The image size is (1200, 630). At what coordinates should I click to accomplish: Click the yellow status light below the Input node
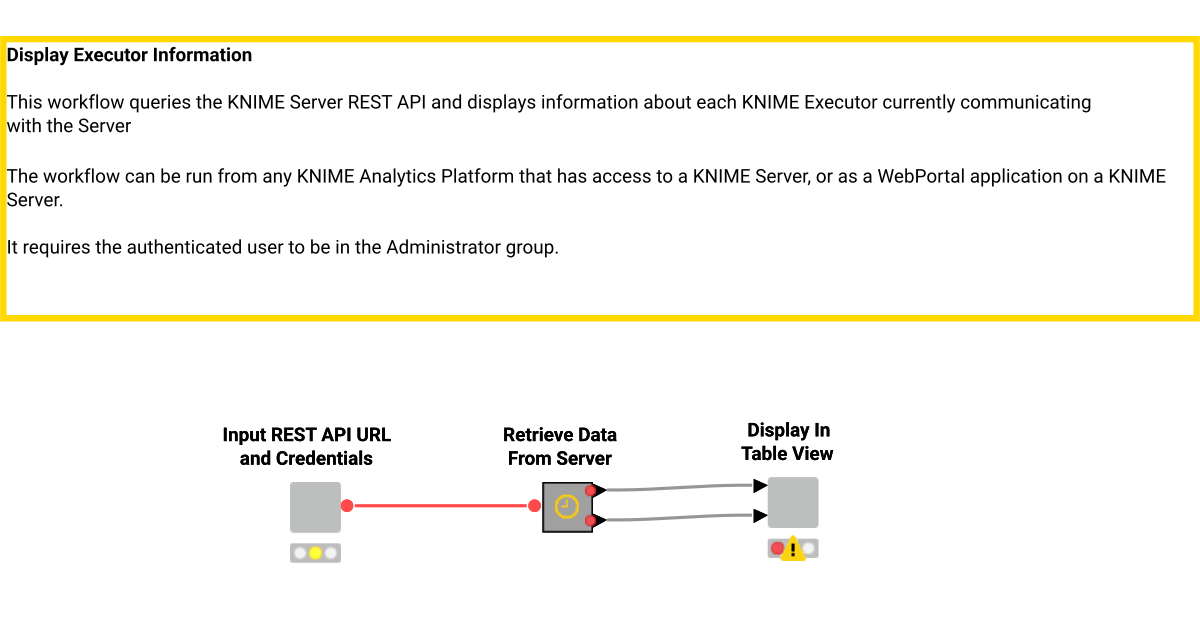(x=314, y=552)
